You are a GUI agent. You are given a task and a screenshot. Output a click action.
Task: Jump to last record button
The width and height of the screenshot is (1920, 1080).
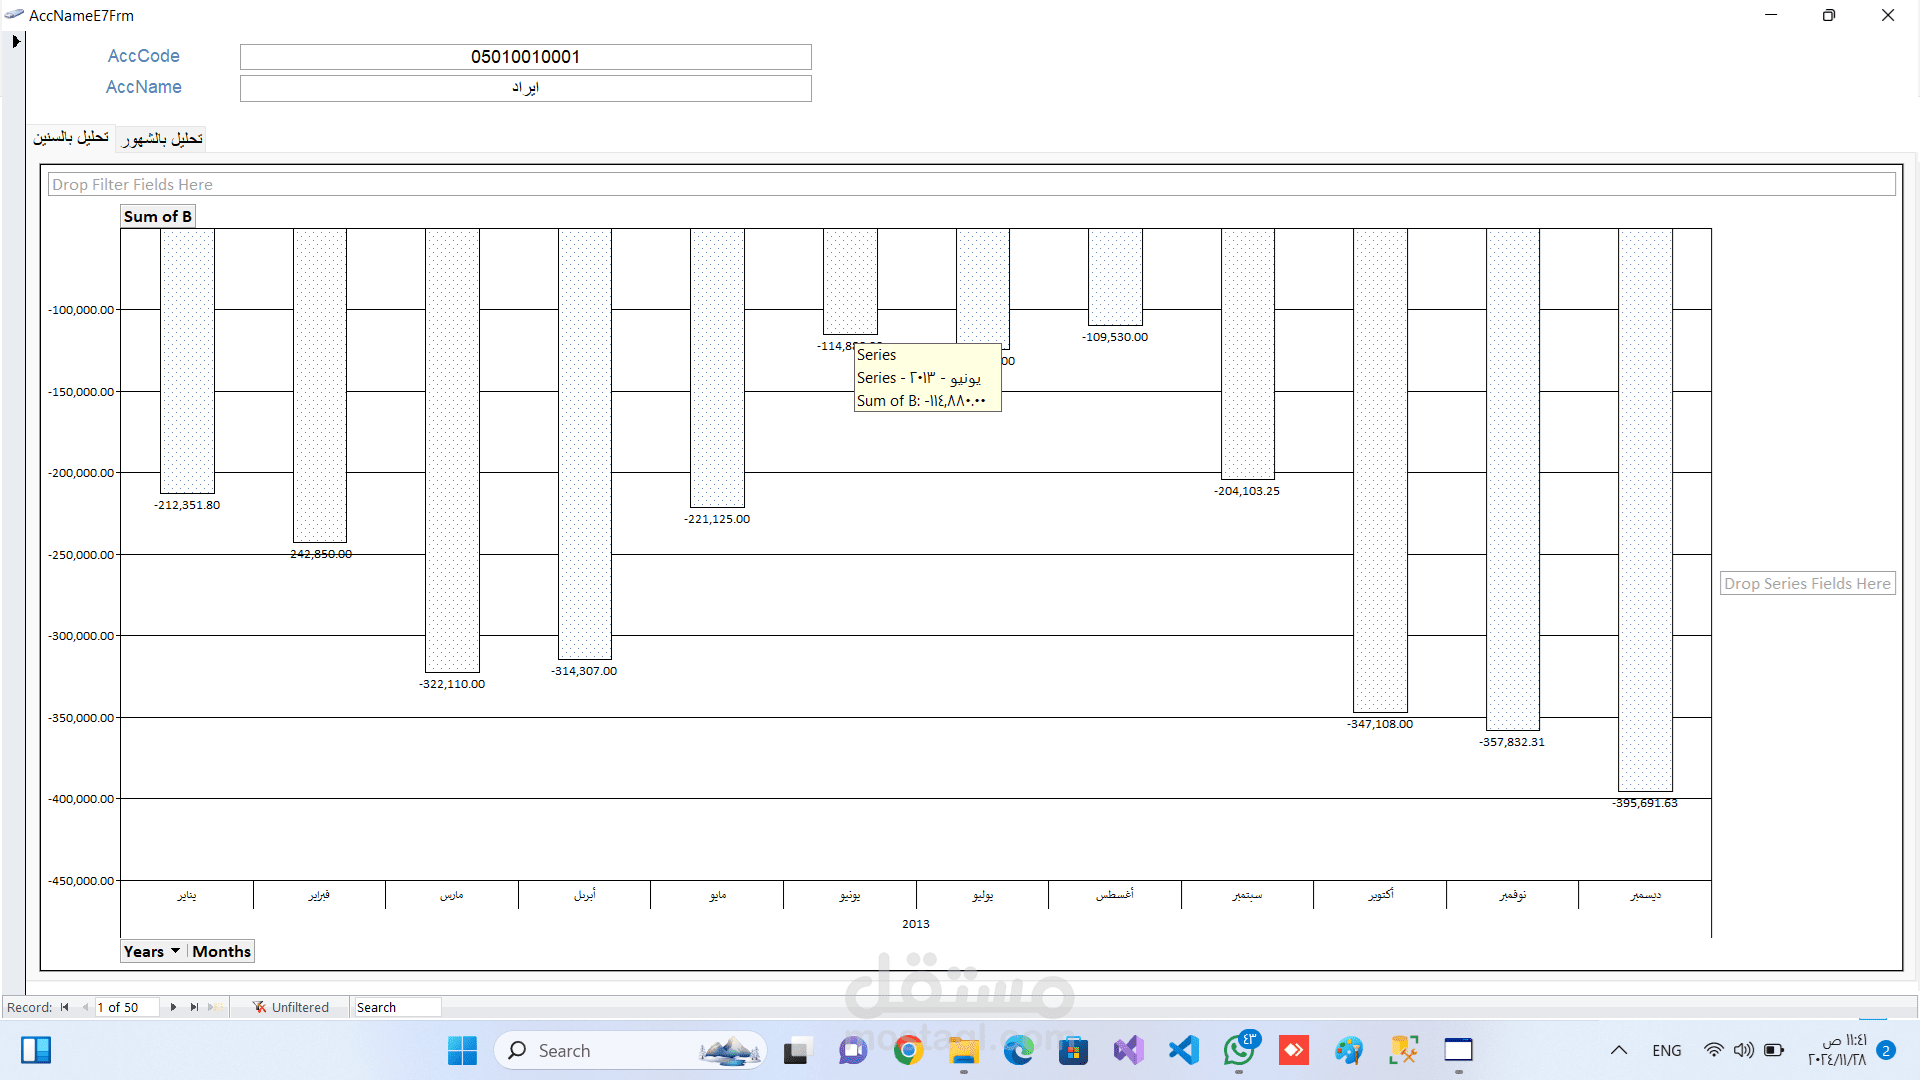[194, 1007]
